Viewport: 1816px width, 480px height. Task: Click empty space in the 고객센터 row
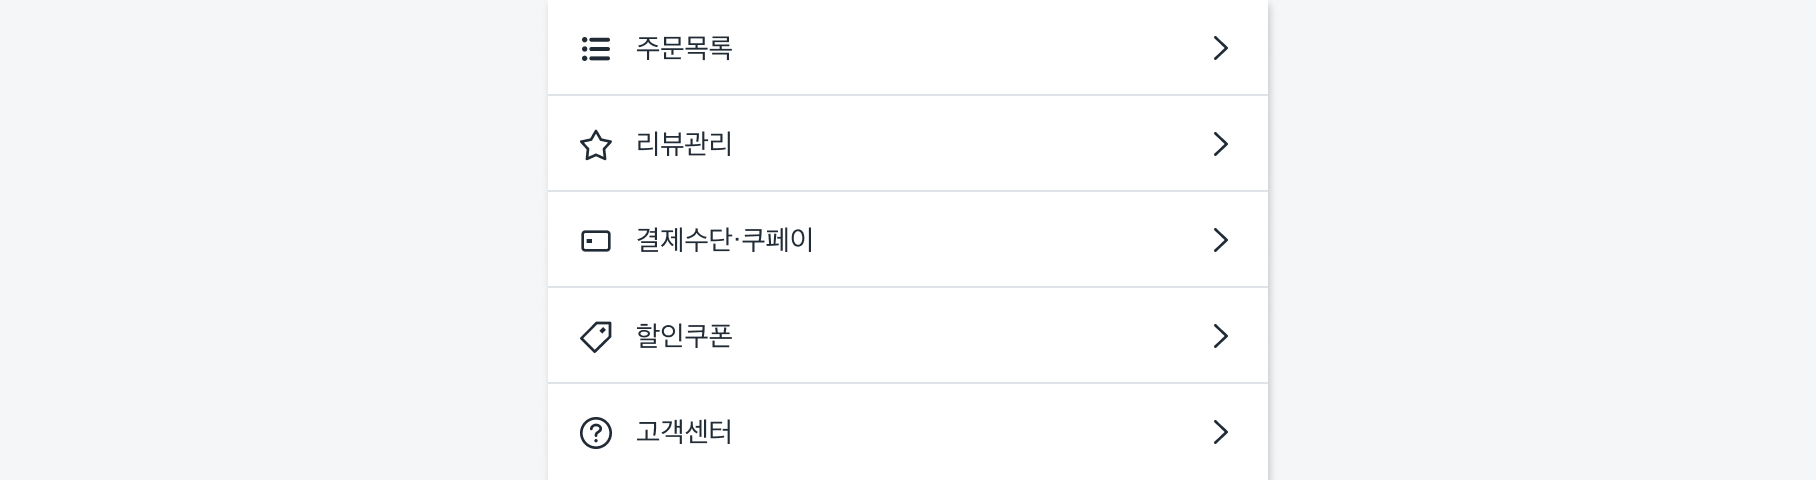[x=960, y=432]
